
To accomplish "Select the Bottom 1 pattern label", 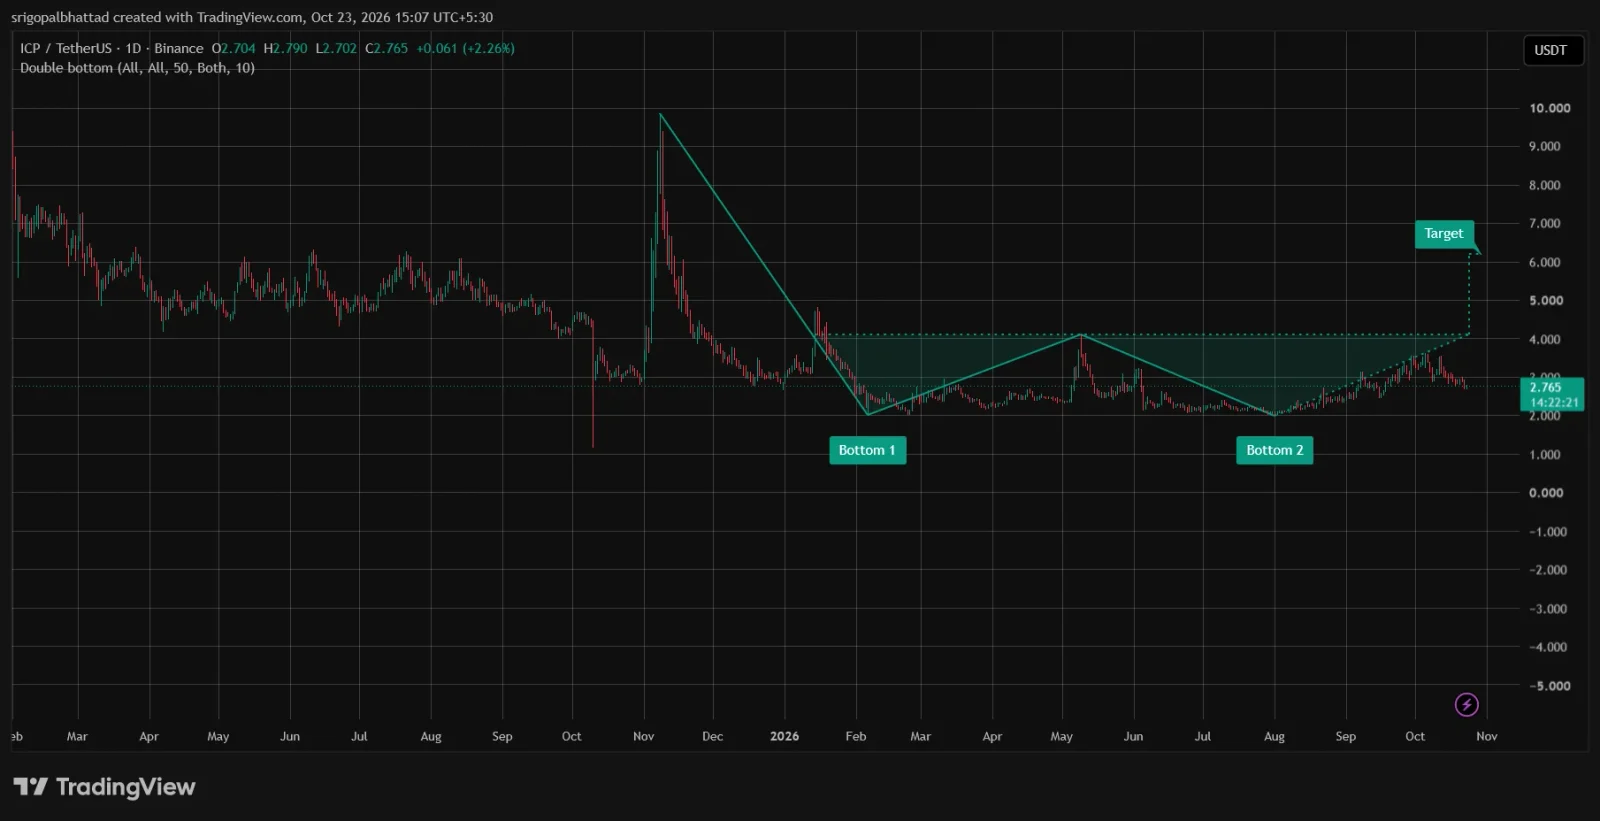I will 867,450.
